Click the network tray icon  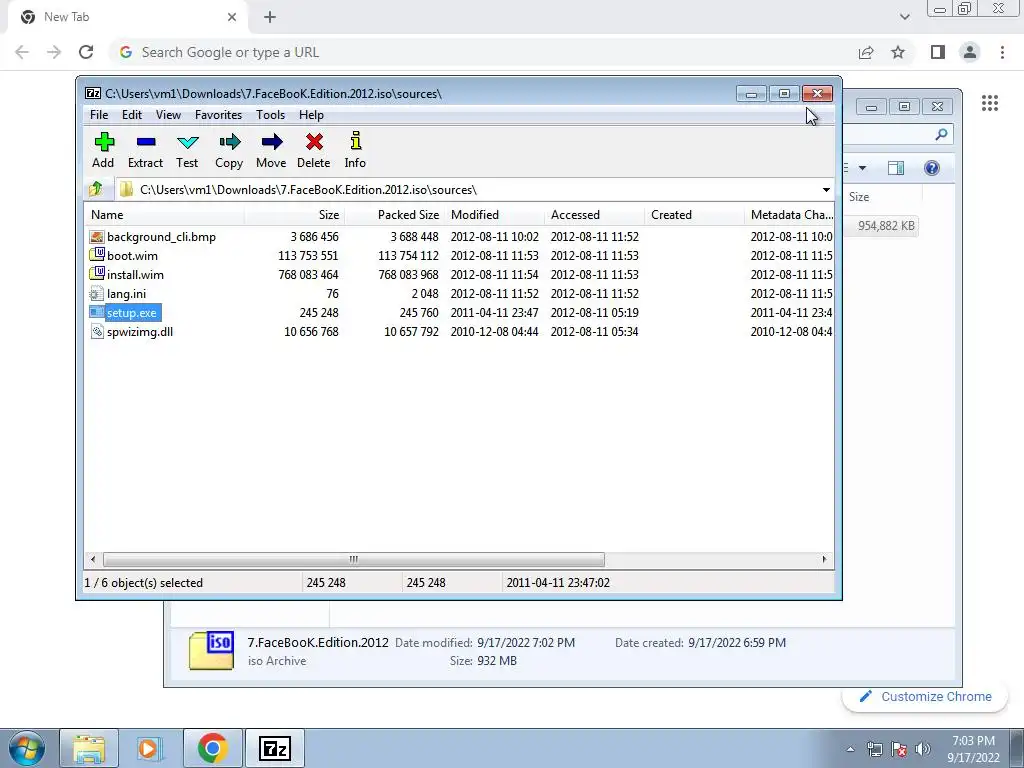point(874,749)
